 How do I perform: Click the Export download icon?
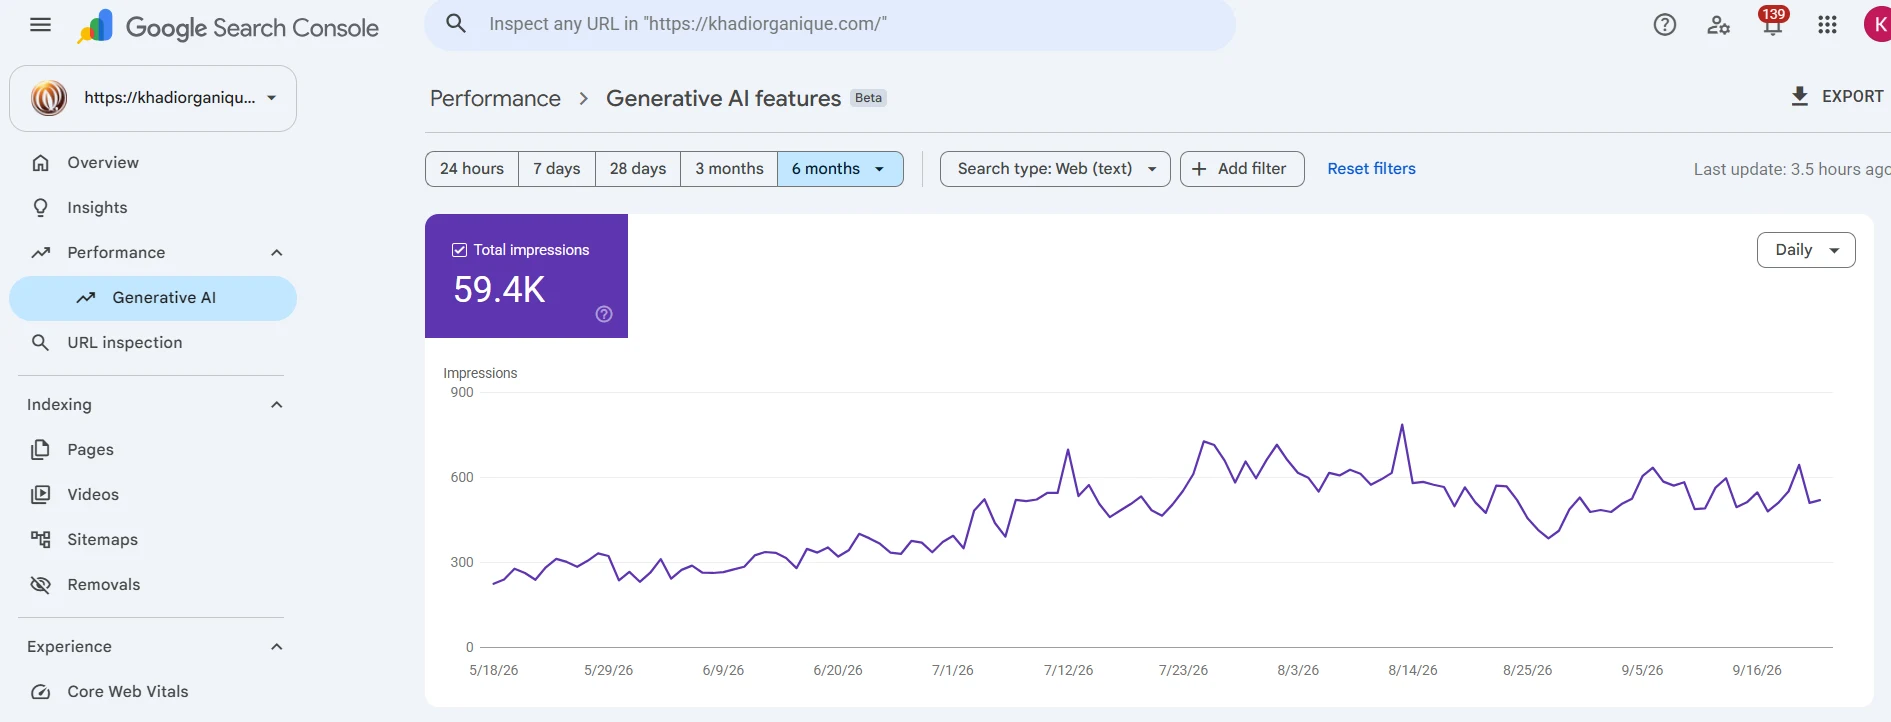click(1799, 96)
